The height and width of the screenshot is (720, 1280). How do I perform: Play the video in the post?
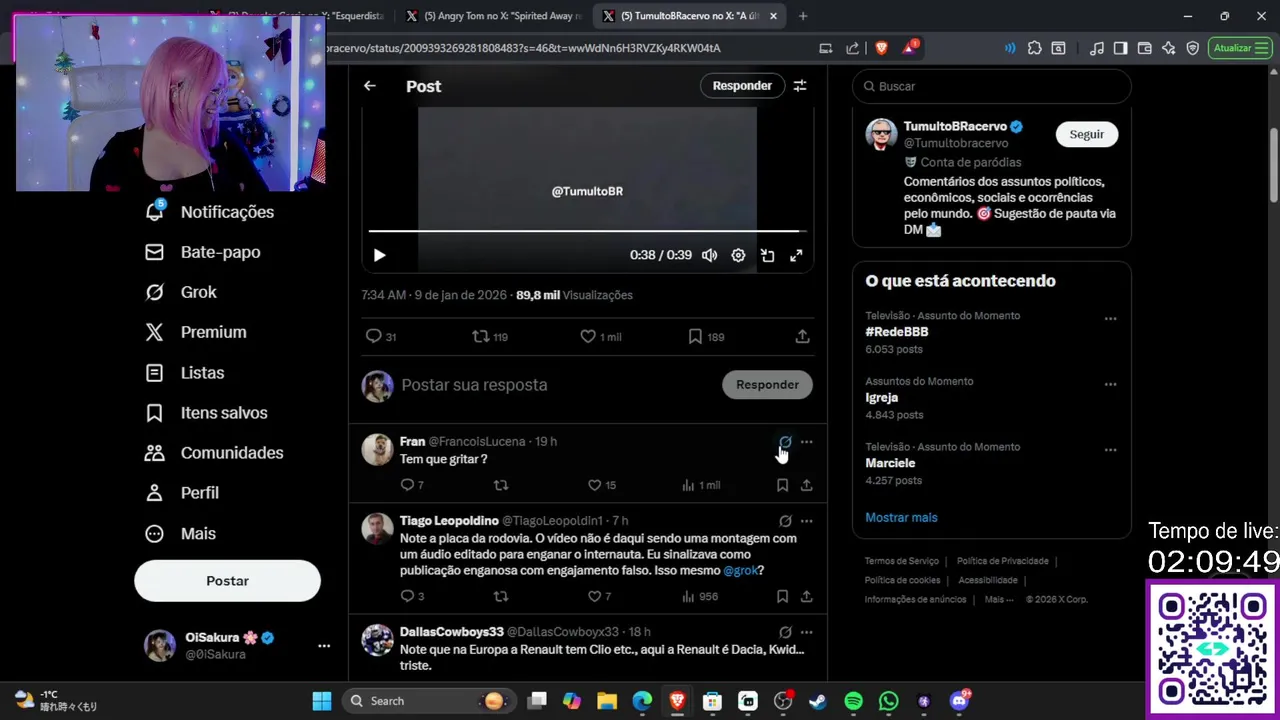tap(379, 255)
